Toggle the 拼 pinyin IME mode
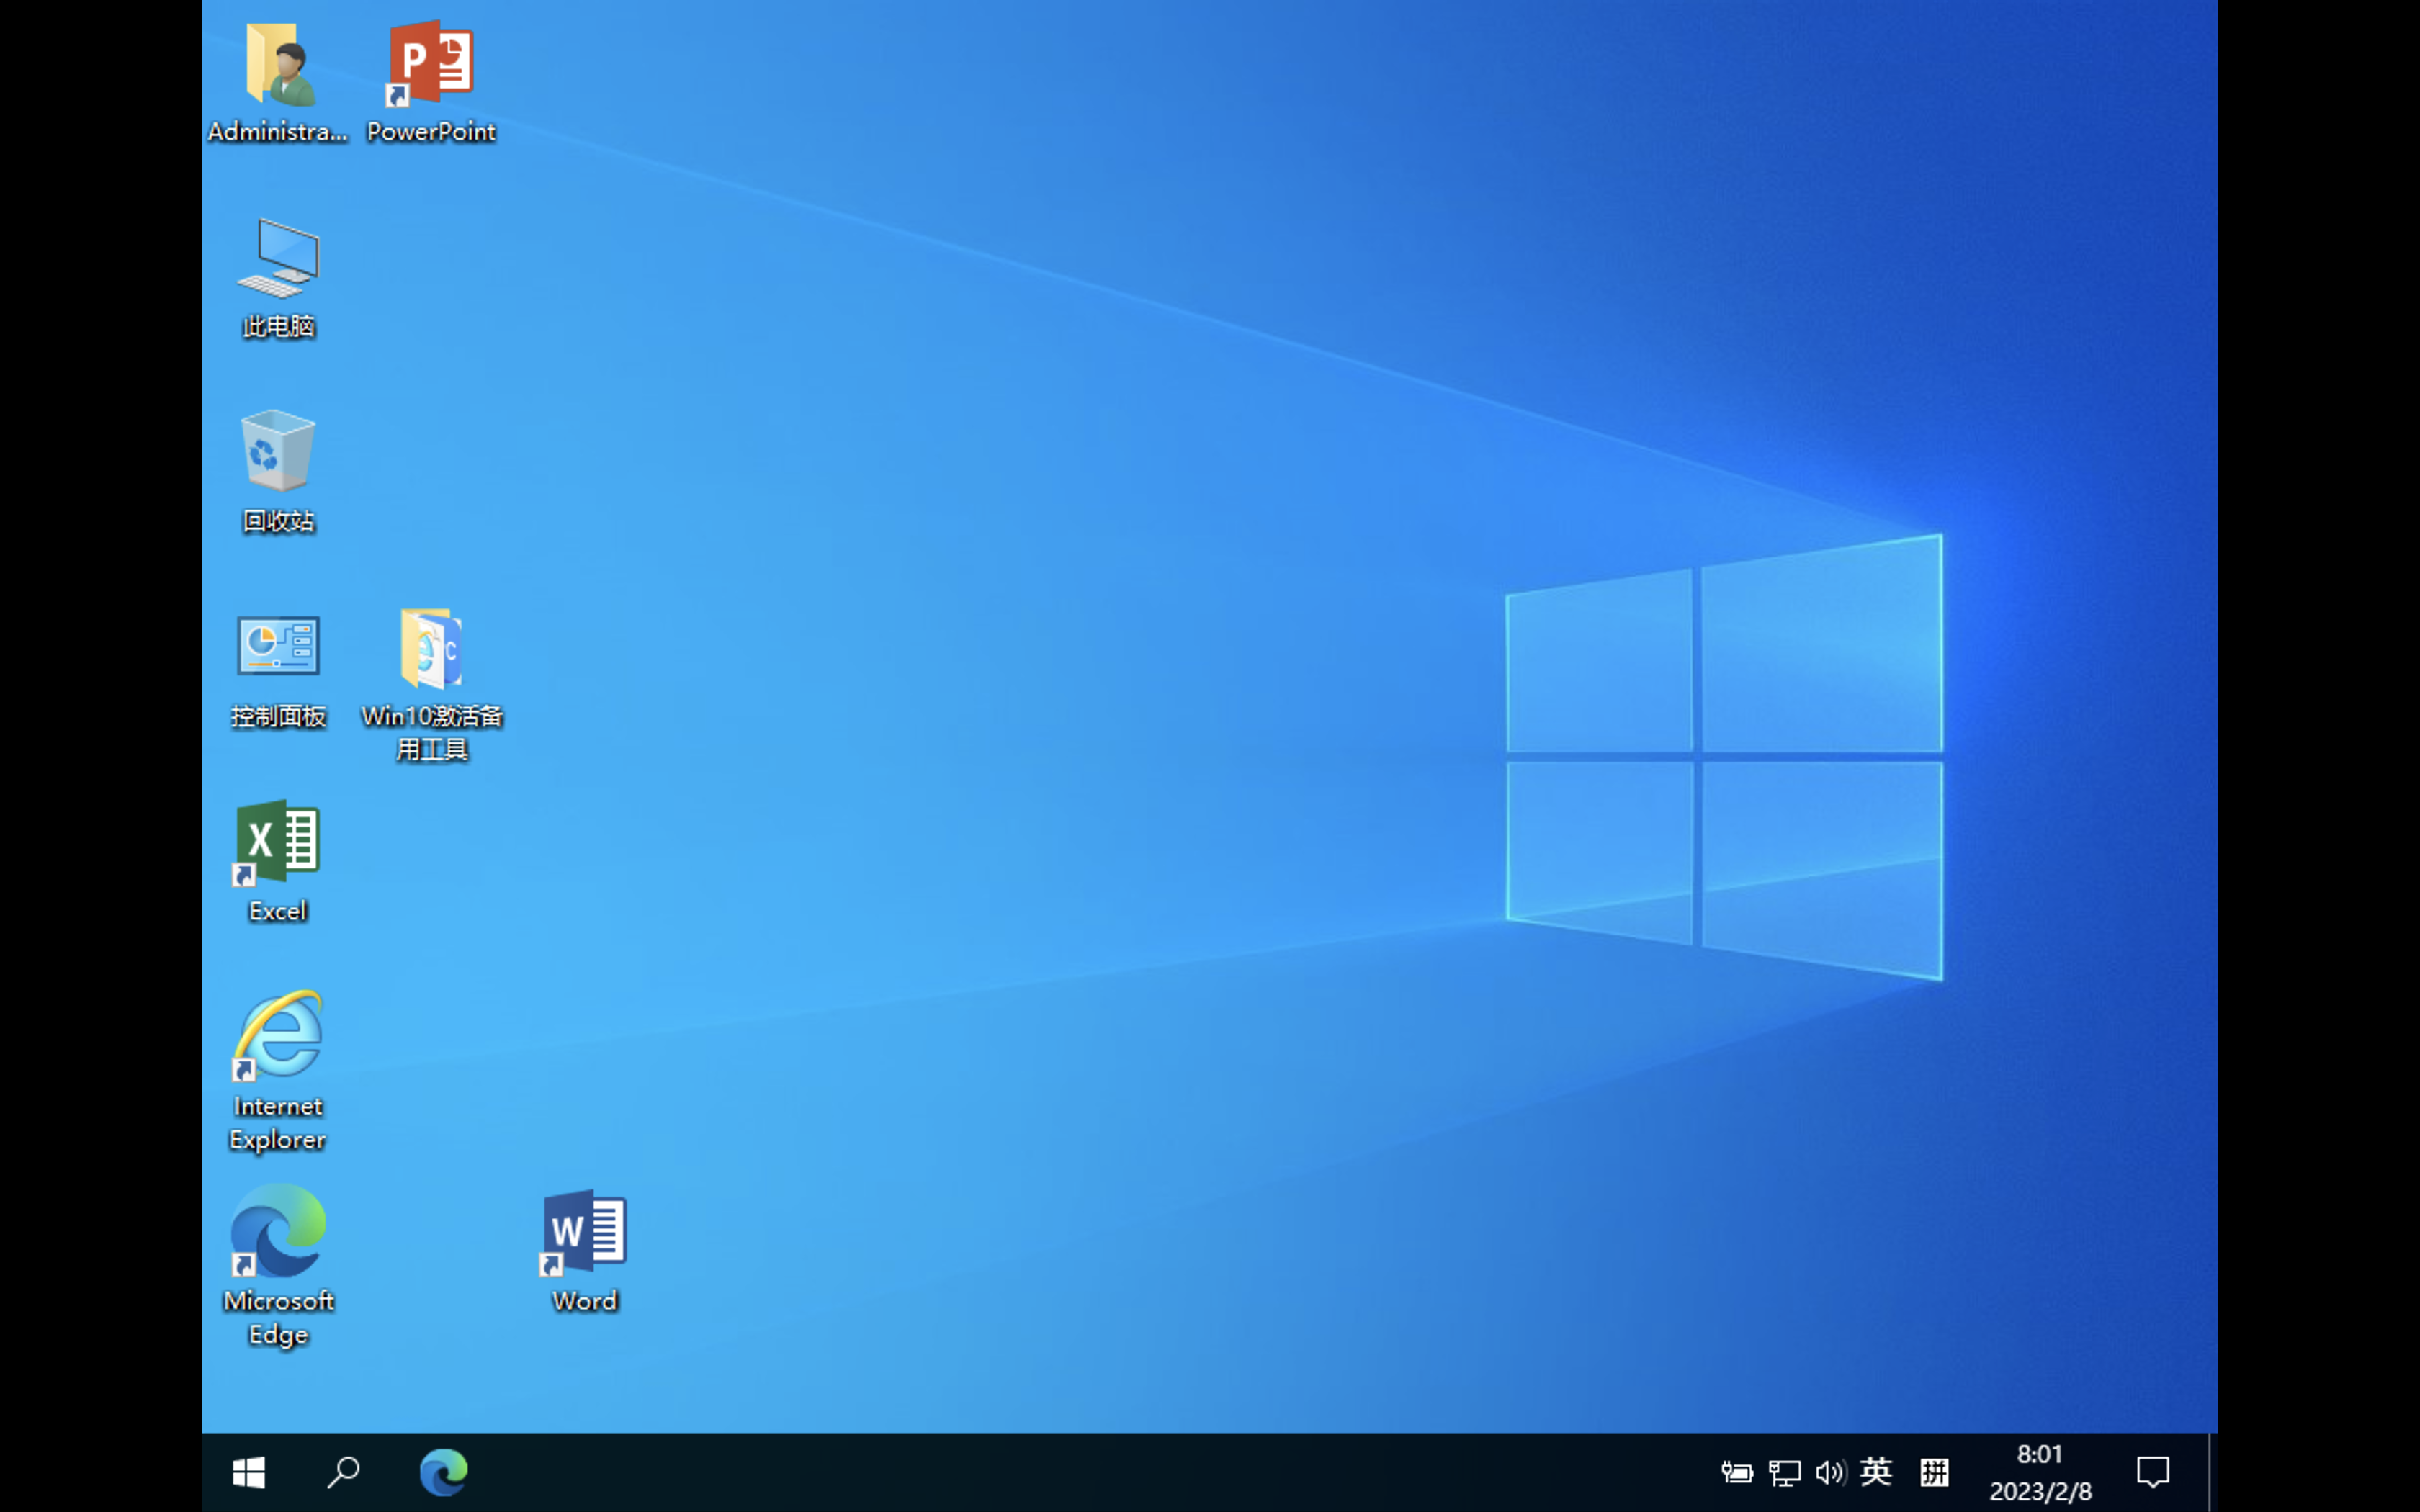2420x1512 pixels. point(1934,1472)
